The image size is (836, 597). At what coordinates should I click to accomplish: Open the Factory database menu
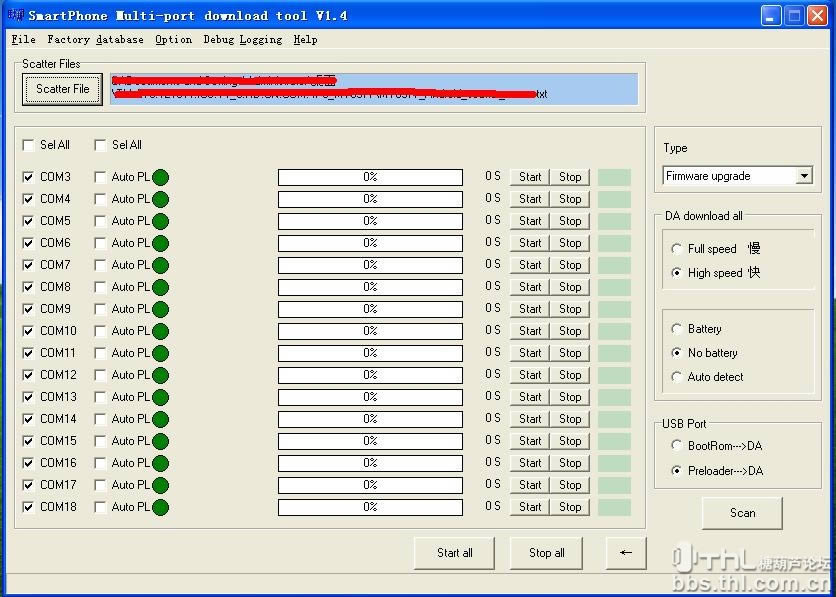(95, 40)
